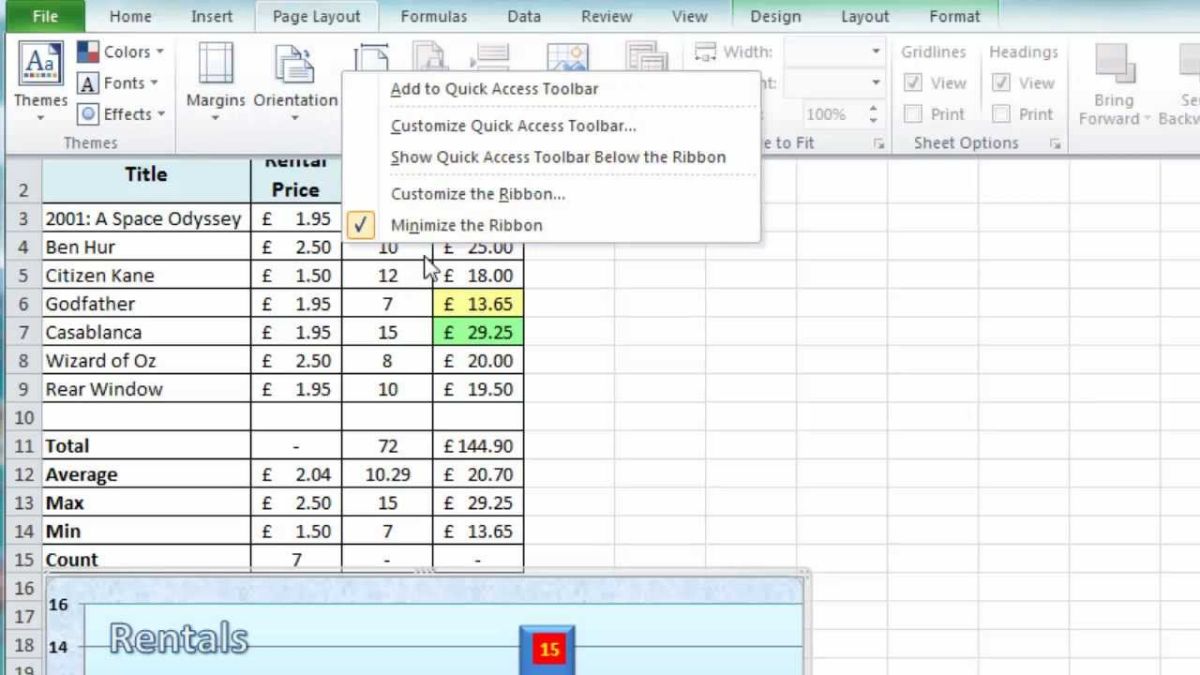Uncheck View under Gridlines

pos(913,82)
